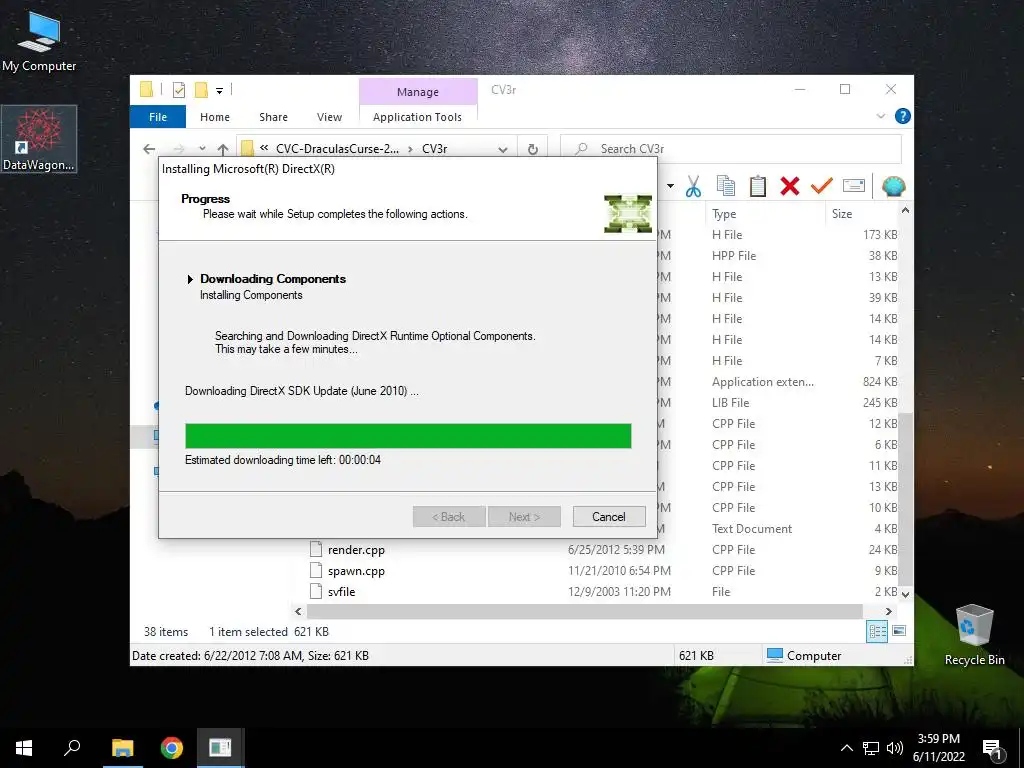Click the Paste clipboard icon in Explorer toolbar

(x=758, y=186)
